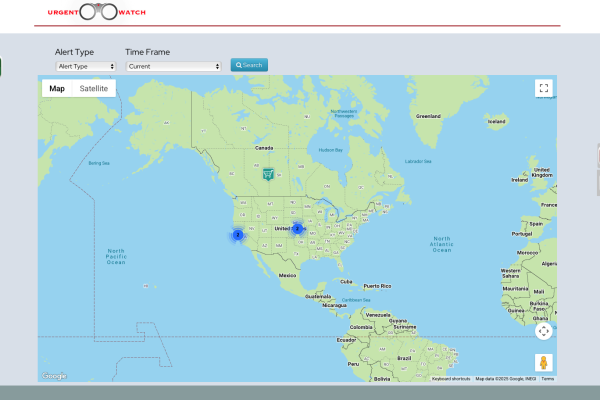Click the green tab on the left edge
Viewport: 600px width, 400px height.
1,67
